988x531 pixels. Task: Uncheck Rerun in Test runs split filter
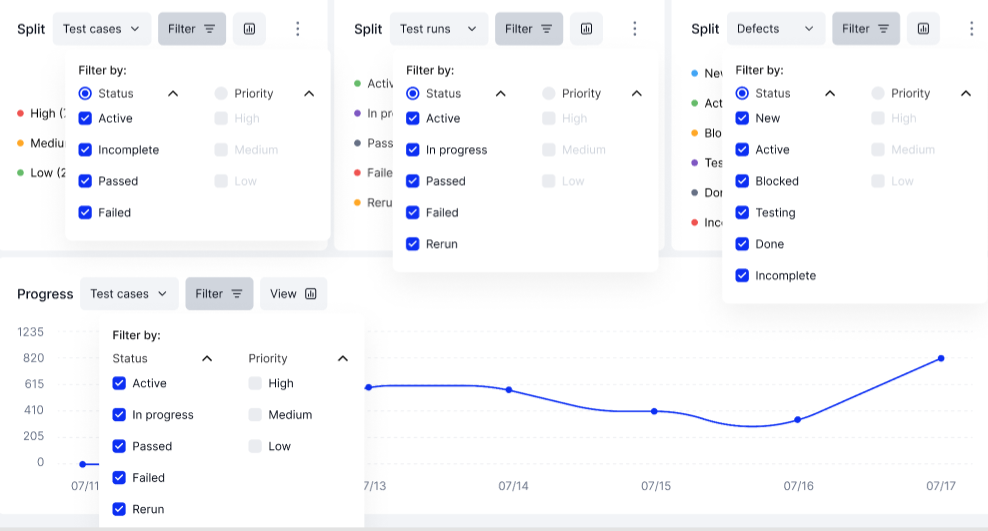tap(413, 244)
